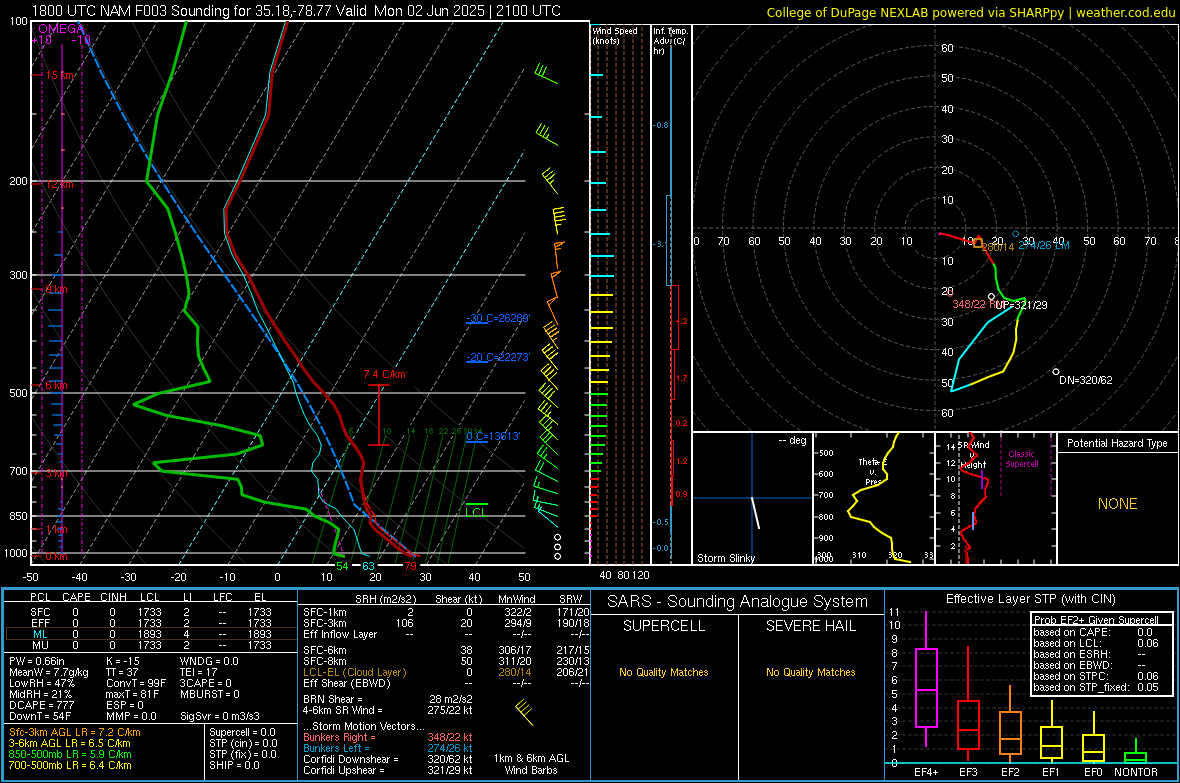Click the 'Wind Speed (knots)' panel header
Screen dimensions: 1180x783
pos(615,35)
